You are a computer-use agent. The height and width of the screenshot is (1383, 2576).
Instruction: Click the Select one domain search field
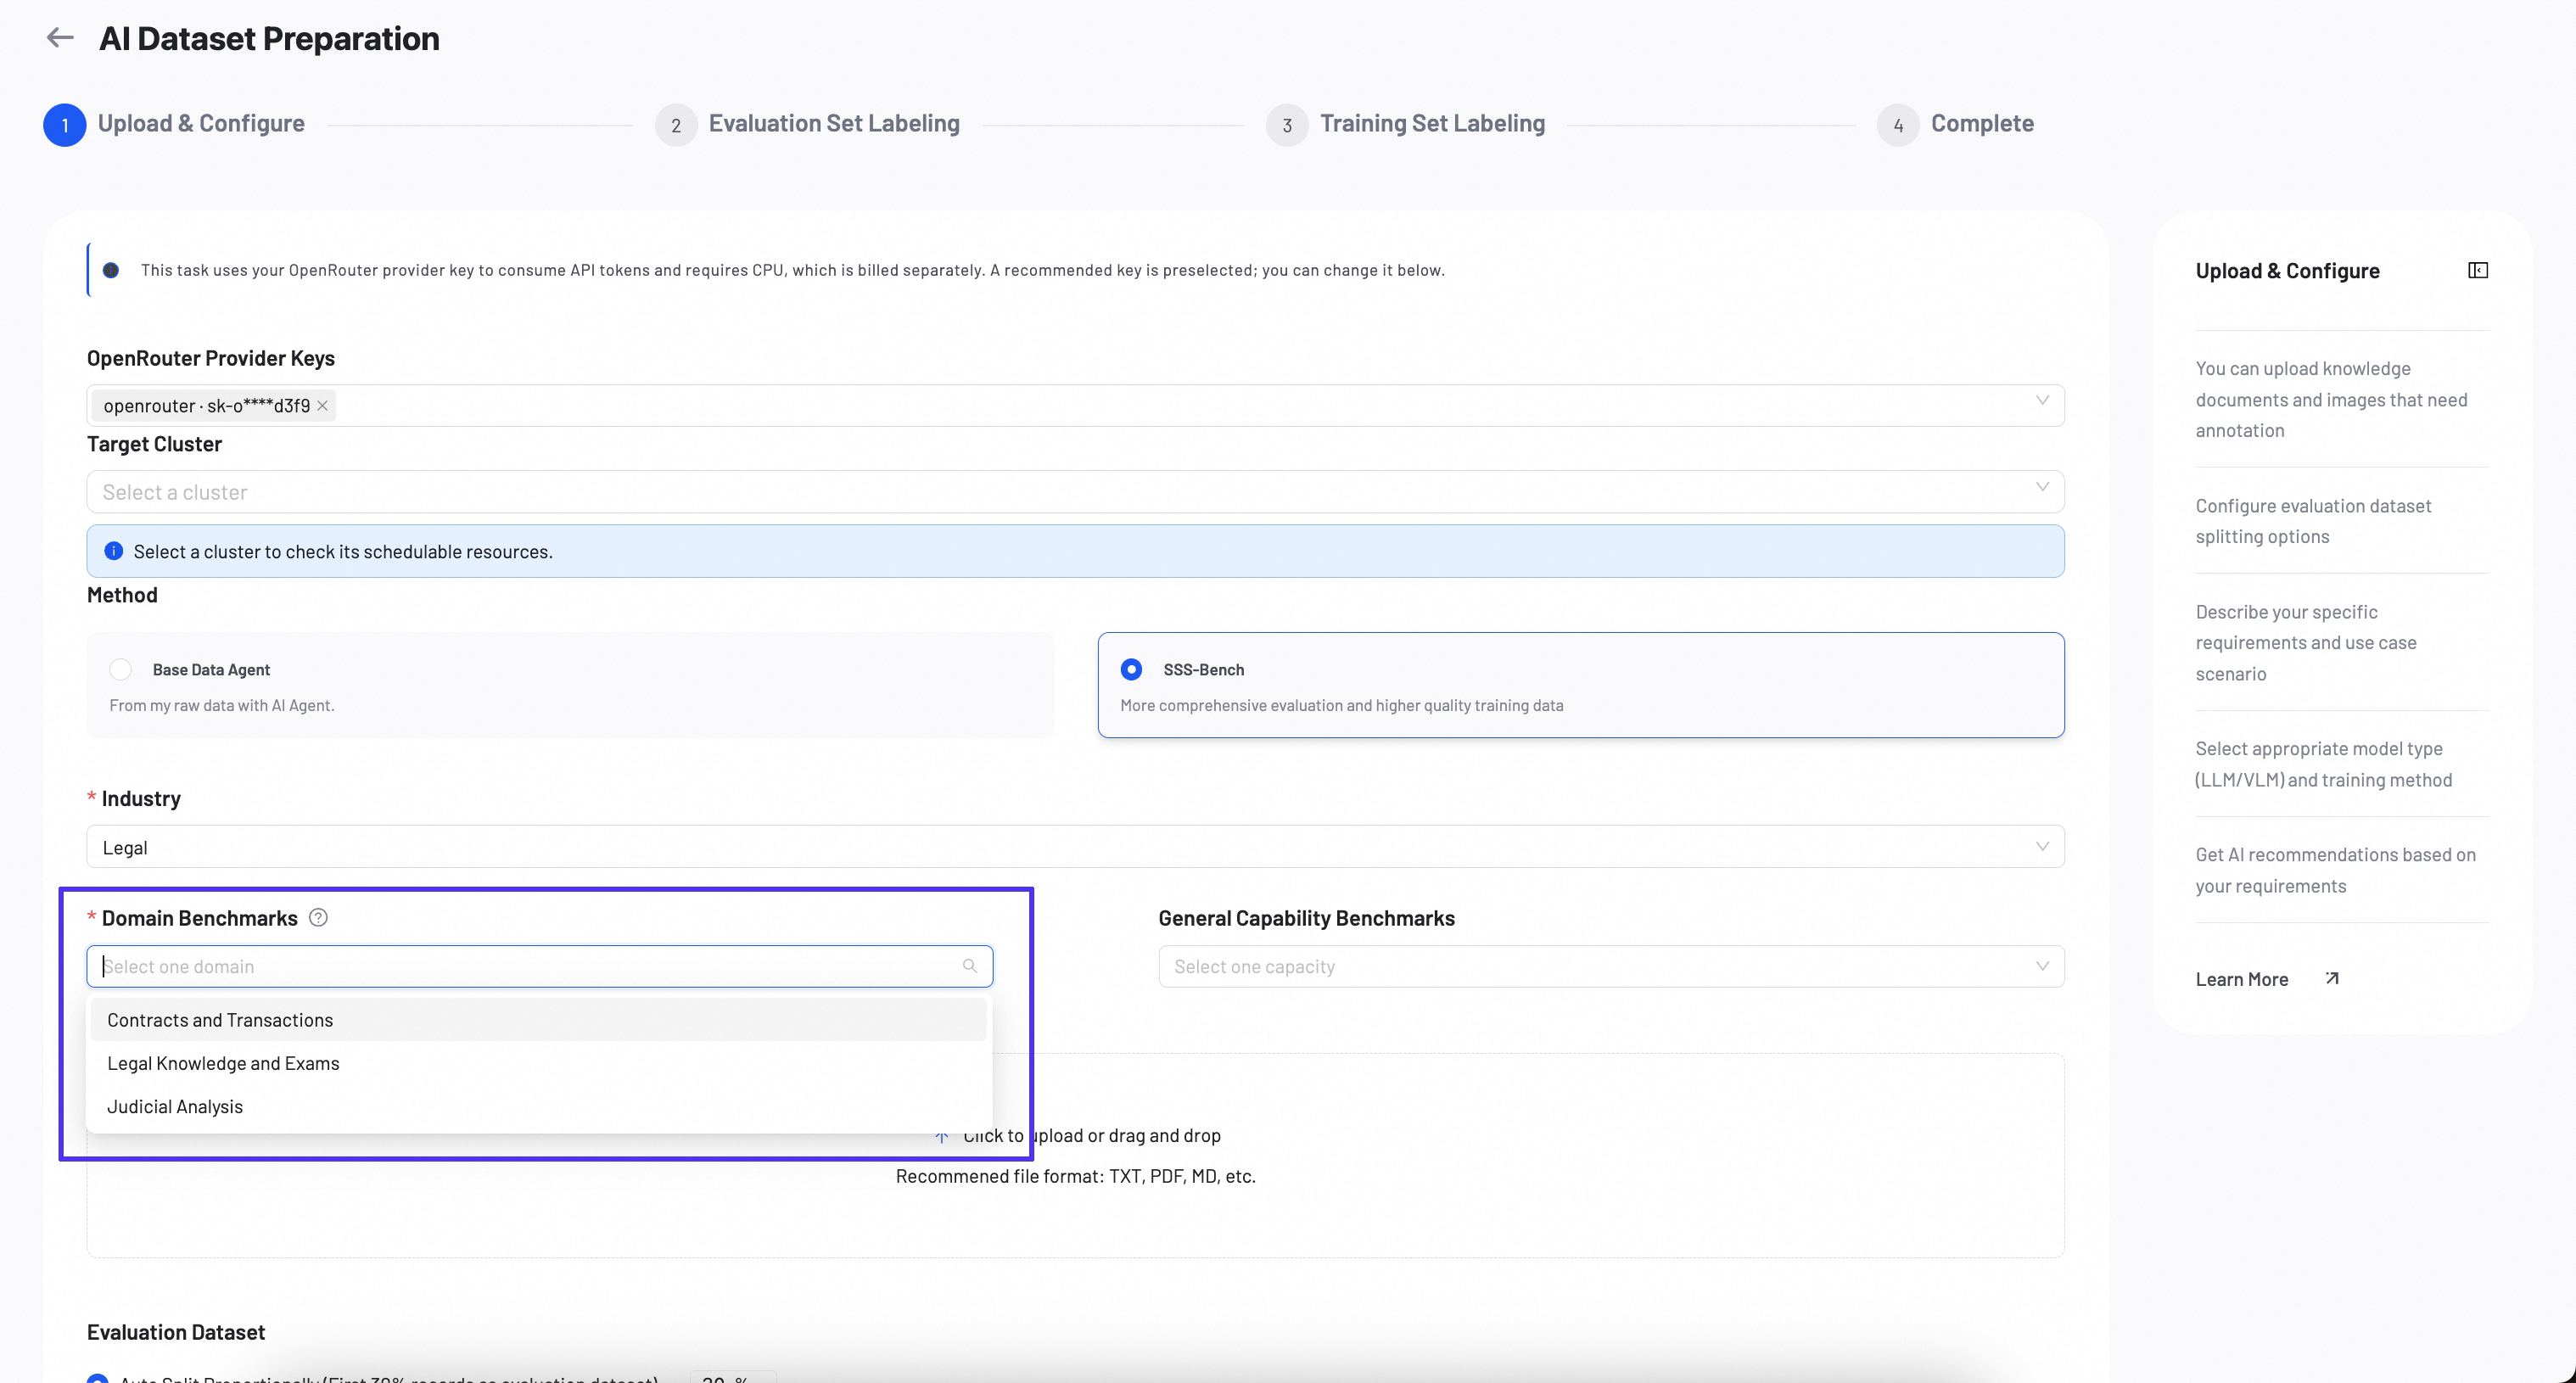[x=539, y=967]
